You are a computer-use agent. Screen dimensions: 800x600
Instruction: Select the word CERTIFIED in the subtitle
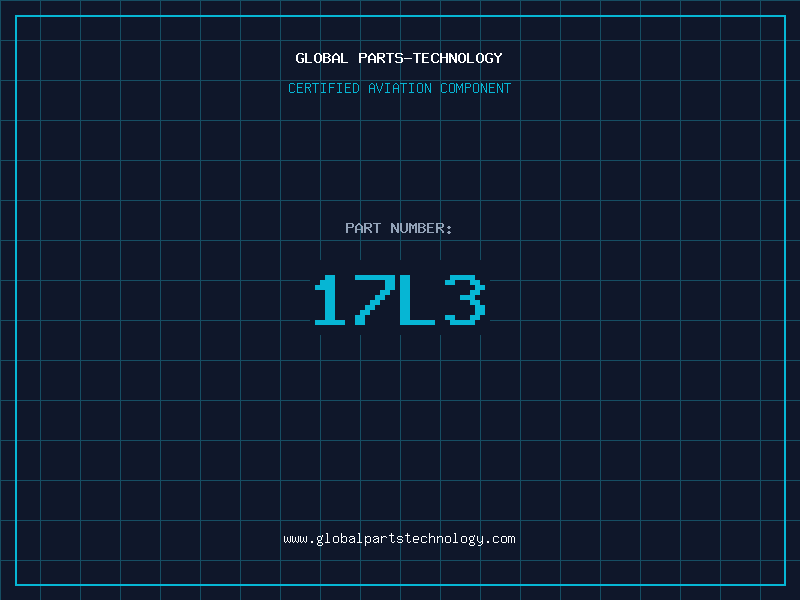tap(323, 88)
